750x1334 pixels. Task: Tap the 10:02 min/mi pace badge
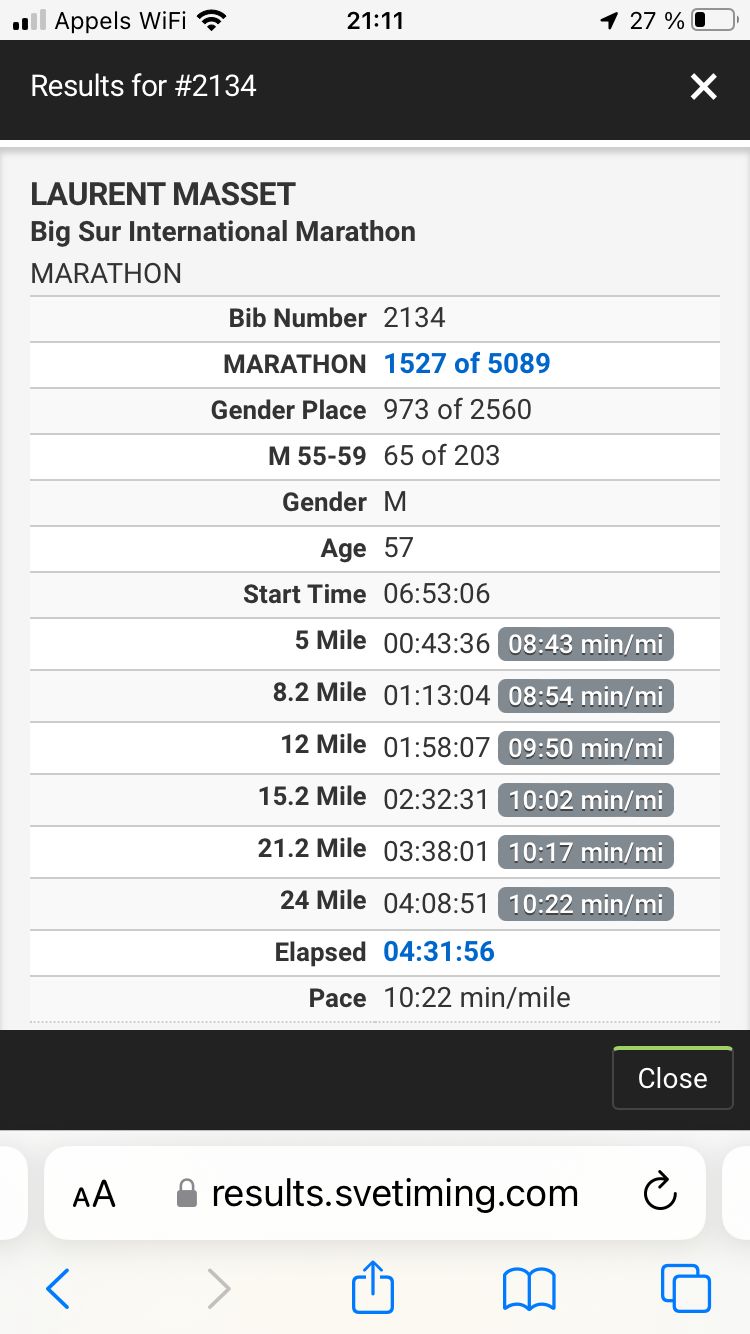click(x=585, y=800)
